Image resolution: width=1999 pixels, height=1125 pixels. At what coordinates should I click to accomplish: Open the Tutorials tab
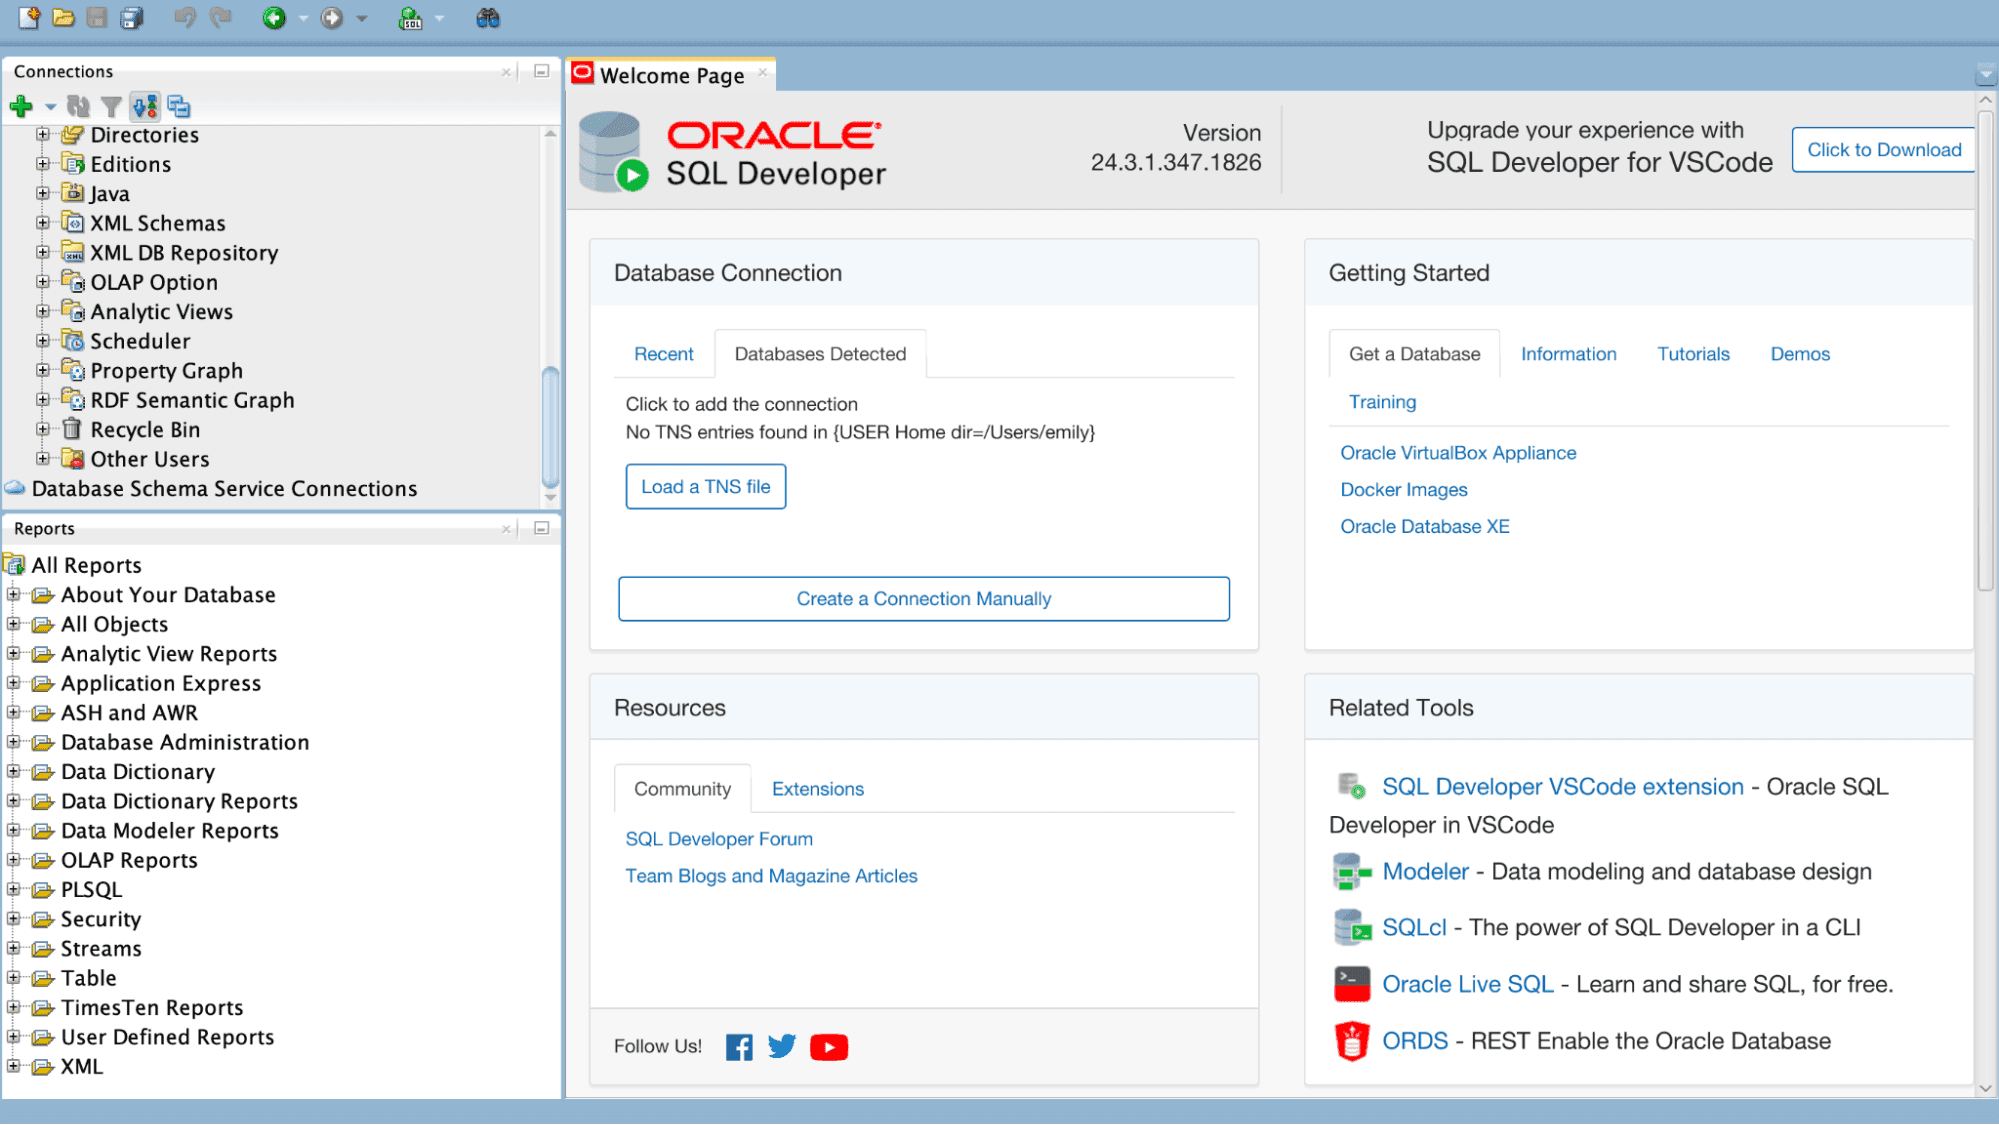click(x=1693, y=354)
